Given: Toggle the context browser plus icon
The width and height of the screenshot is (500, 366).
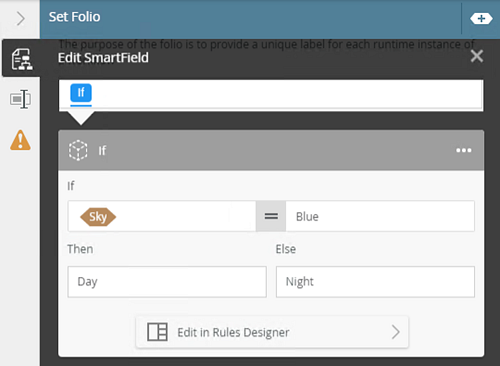Looking at the screenshot, I should [x=481, y=19].
